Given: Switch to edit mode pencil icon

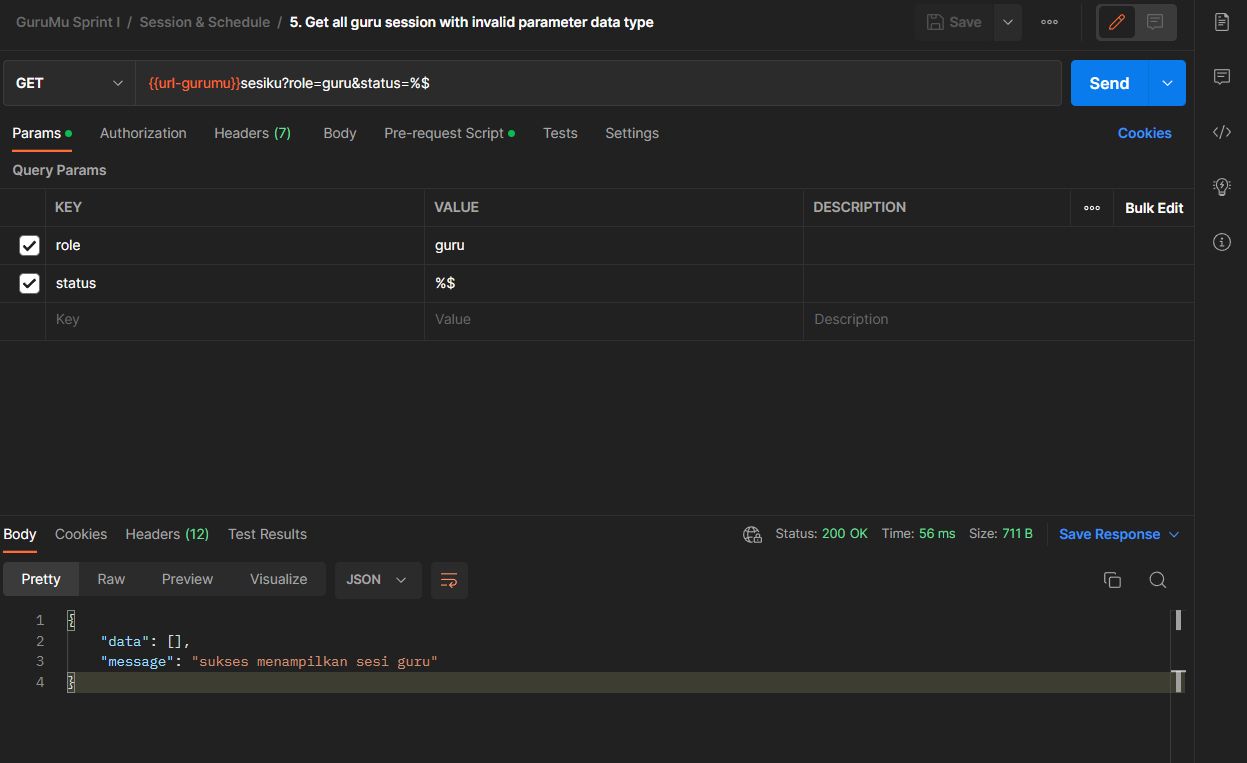Looking at the screenshot, I should 1117,22.
